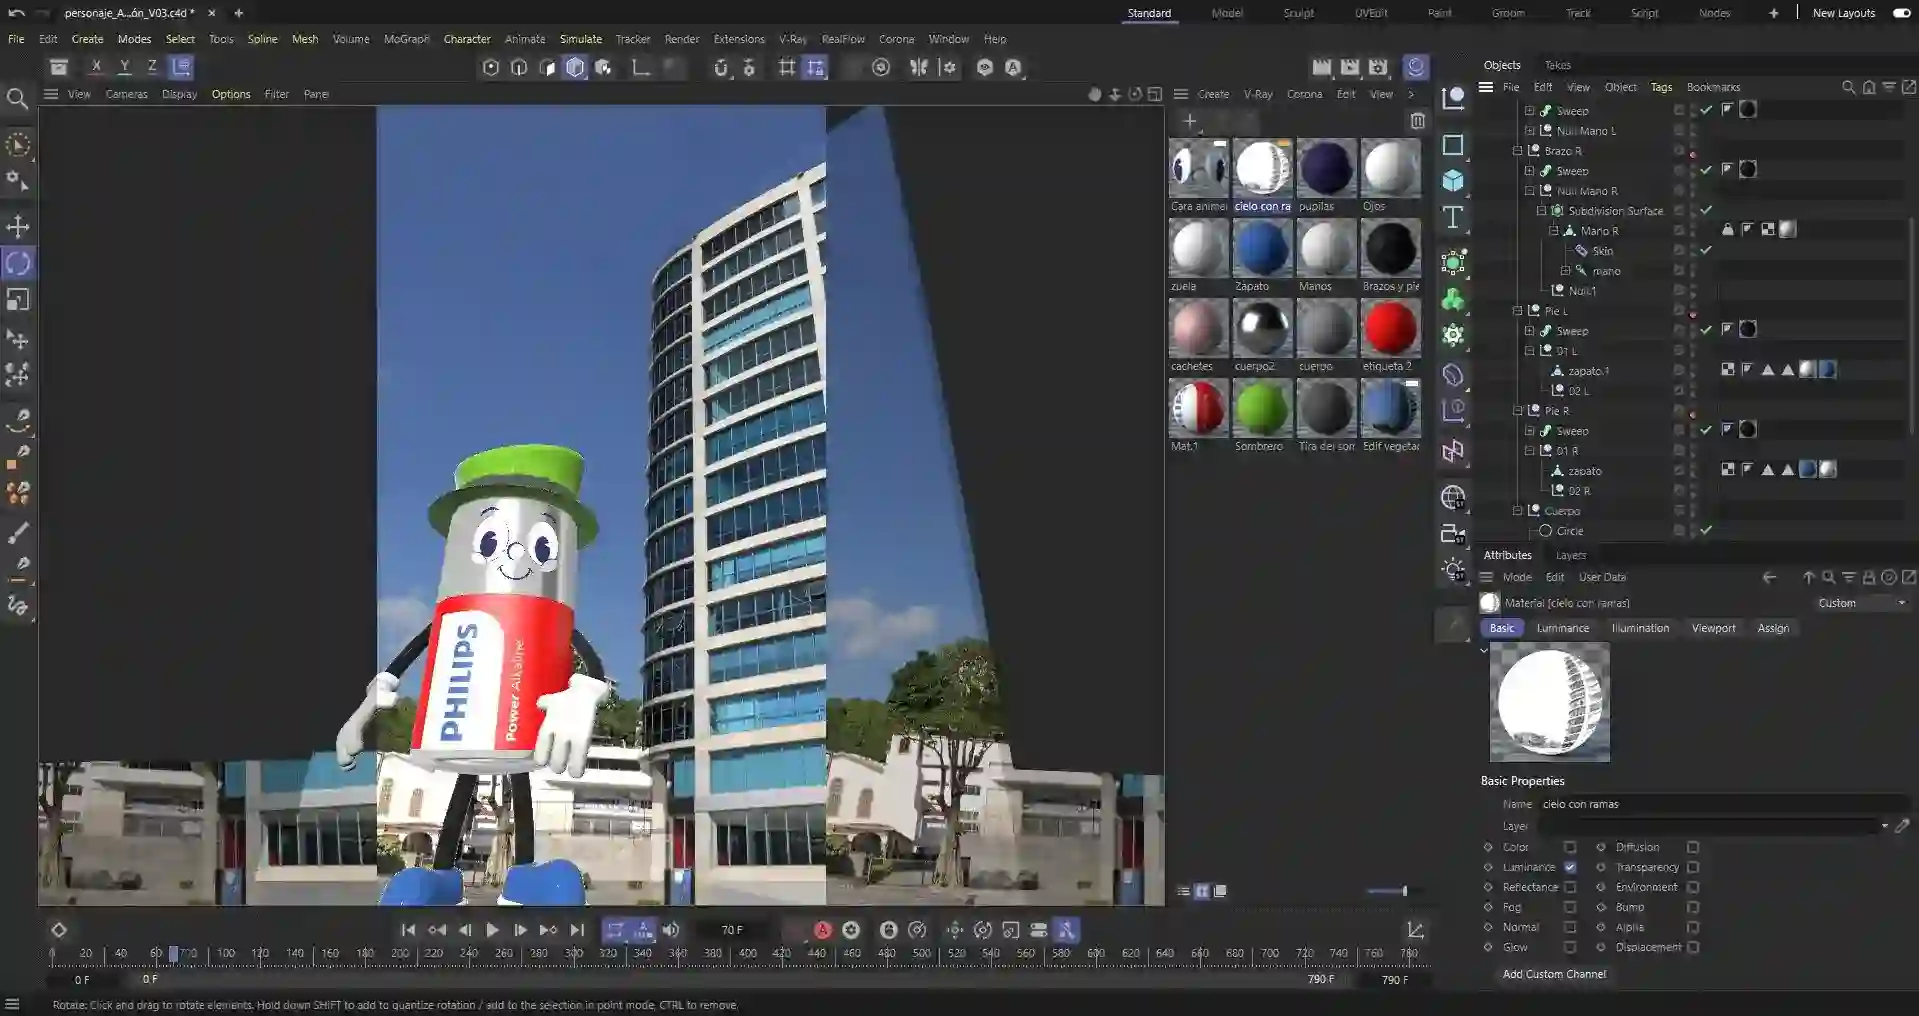
Task: Open the V-Ray menu in menu bar
Action: coord(792,39)
